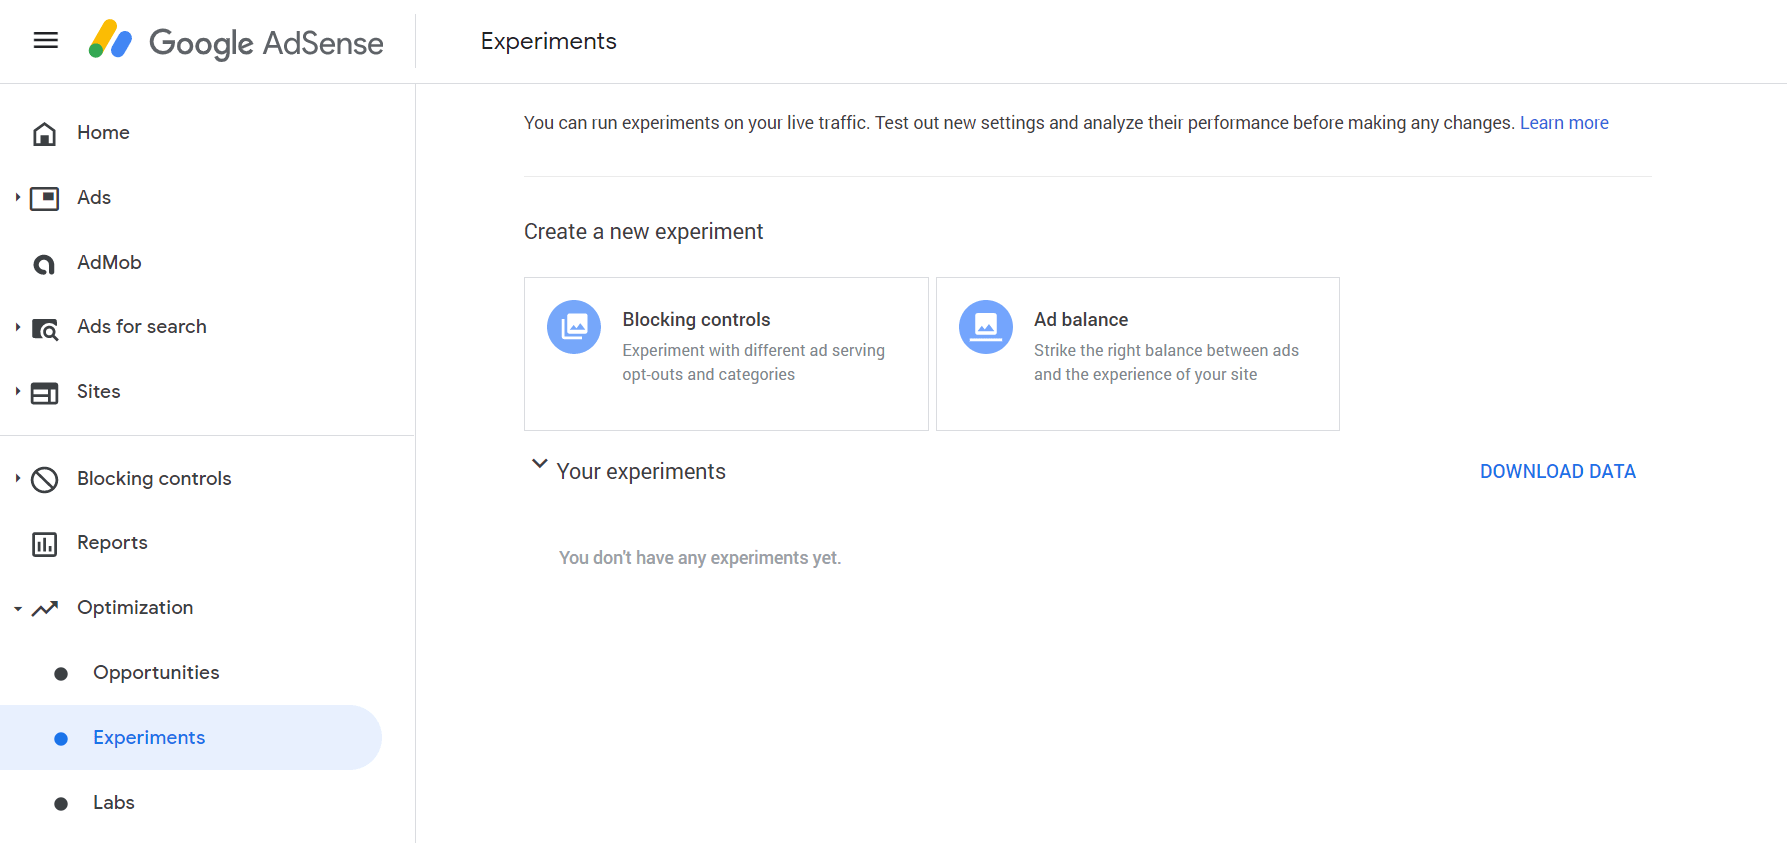Expand the Ads for search section
The image size is (1787, 843).
point(18,327)
